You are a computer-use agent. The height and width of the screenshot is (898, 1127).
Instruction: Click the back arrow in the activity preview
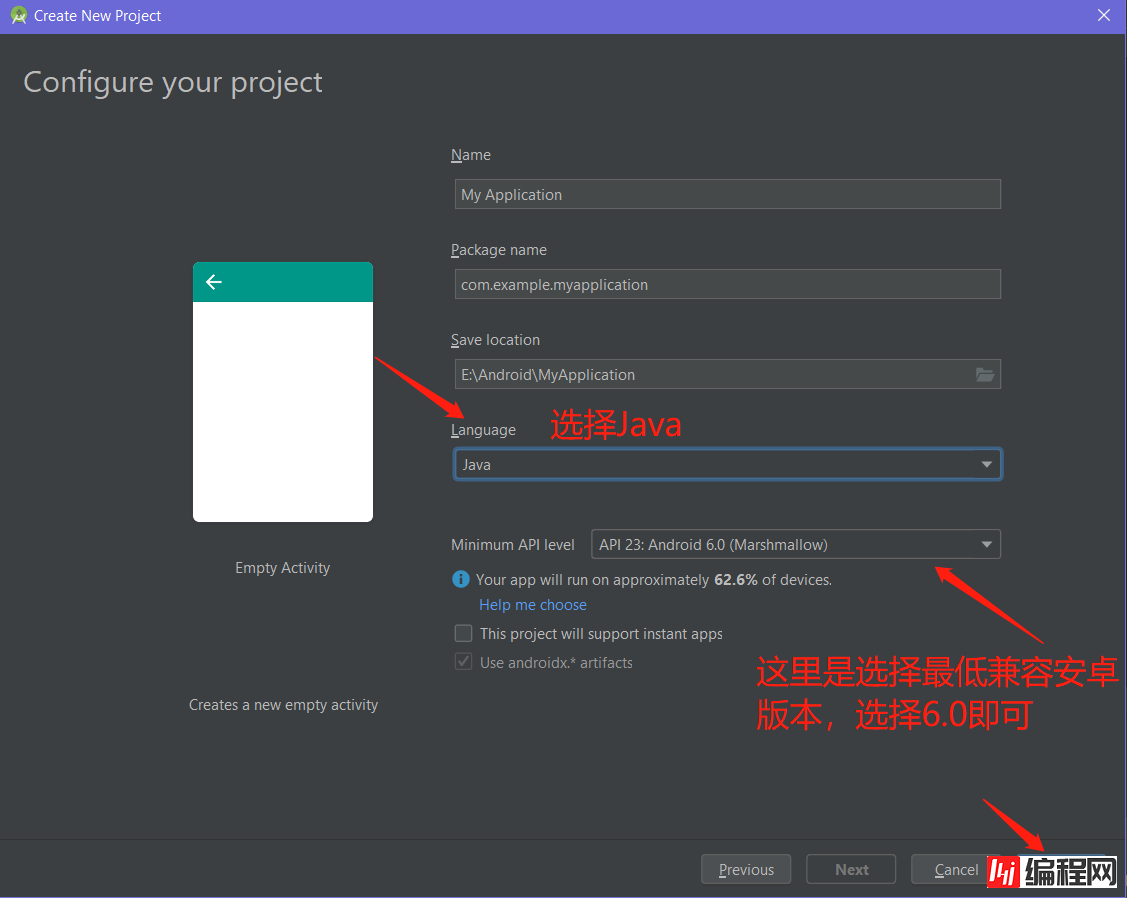click(x=213, y=282)
